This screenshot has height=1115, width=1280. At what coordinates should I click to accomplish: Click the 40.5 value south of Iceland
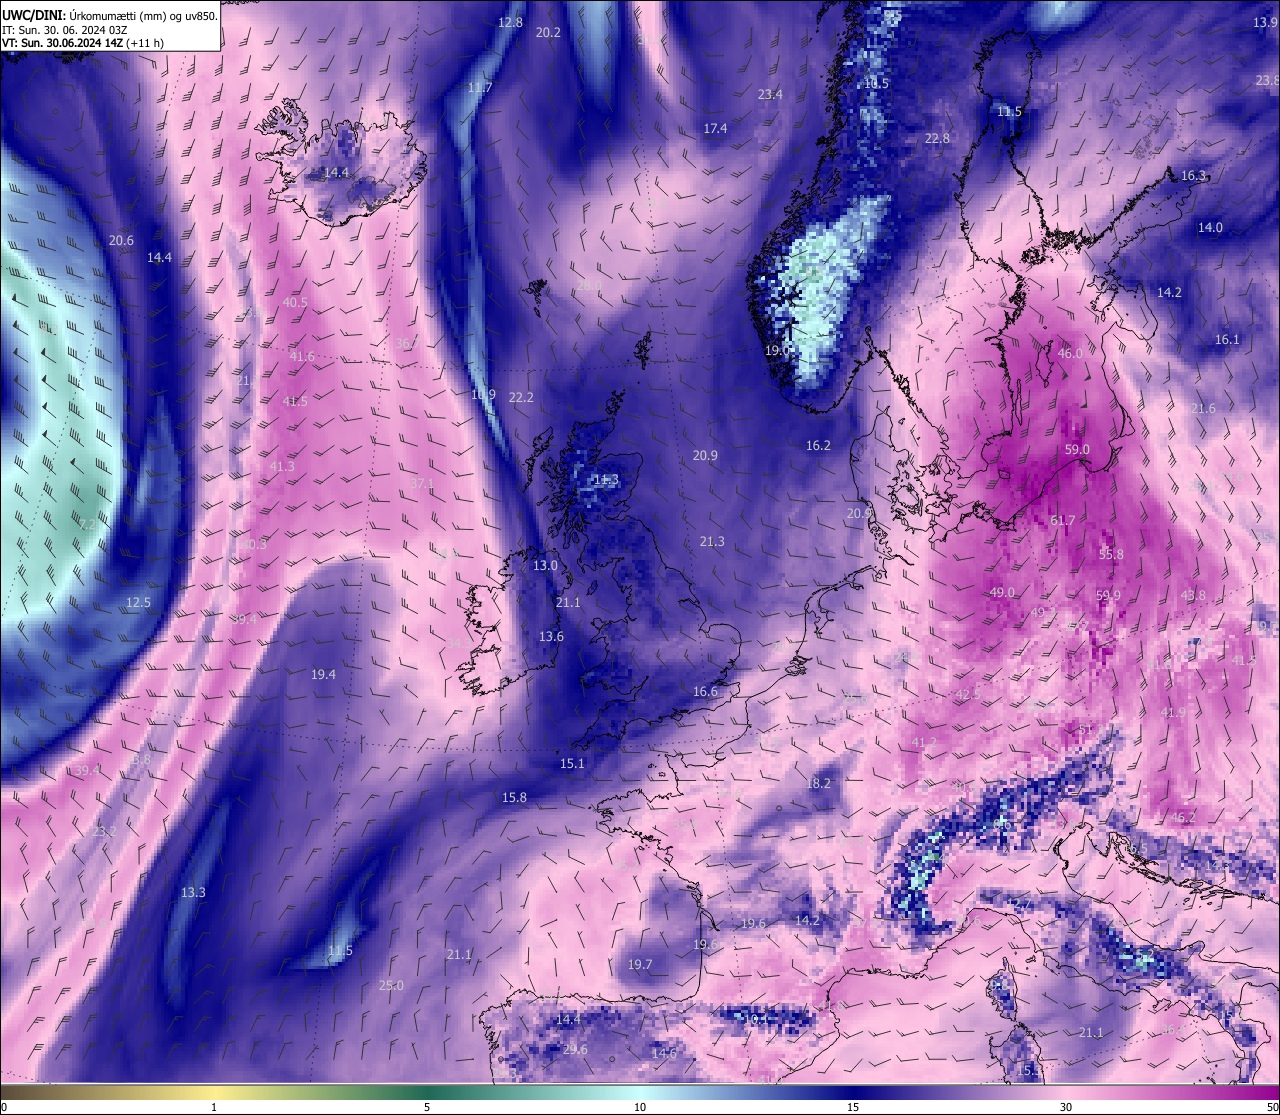(296, 302)
